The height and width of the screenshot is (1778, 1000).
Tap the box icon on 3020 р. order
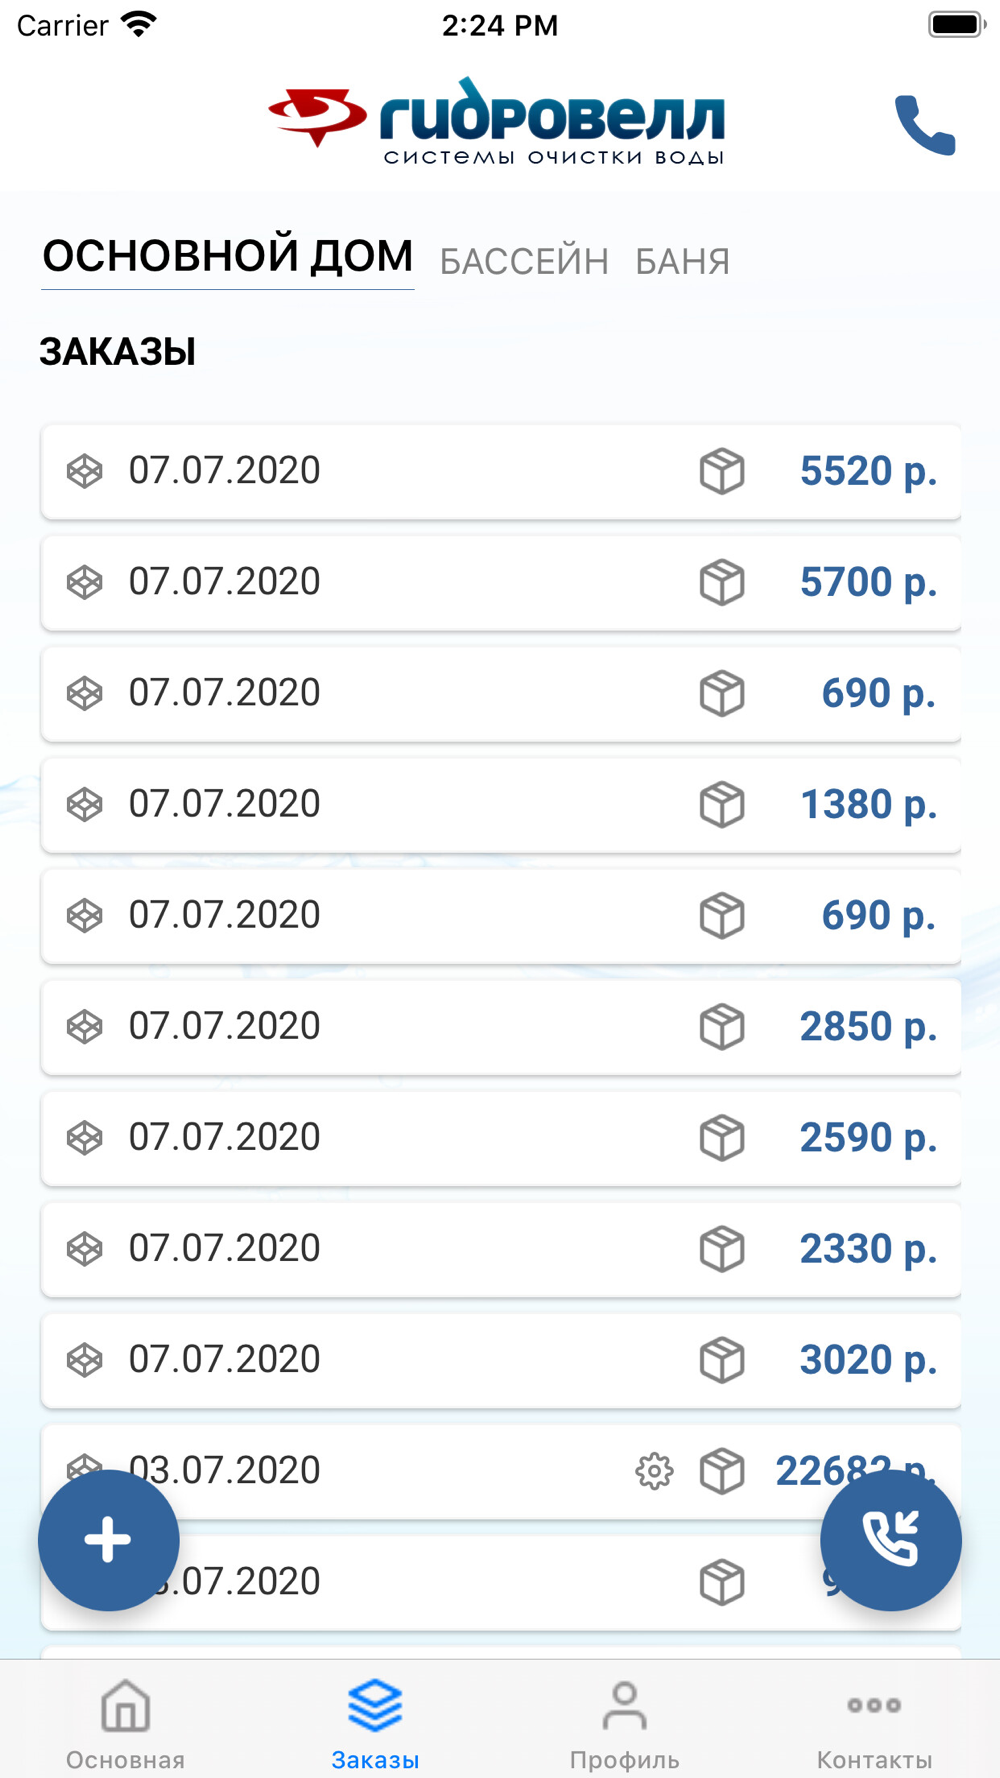point(722,1360)
